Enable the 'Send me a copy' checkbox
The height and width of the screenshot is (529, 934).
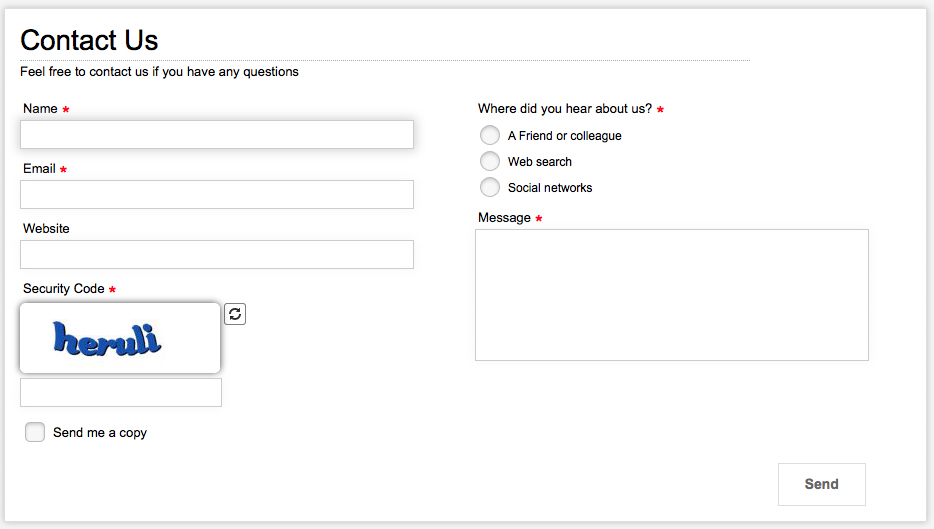35,432
